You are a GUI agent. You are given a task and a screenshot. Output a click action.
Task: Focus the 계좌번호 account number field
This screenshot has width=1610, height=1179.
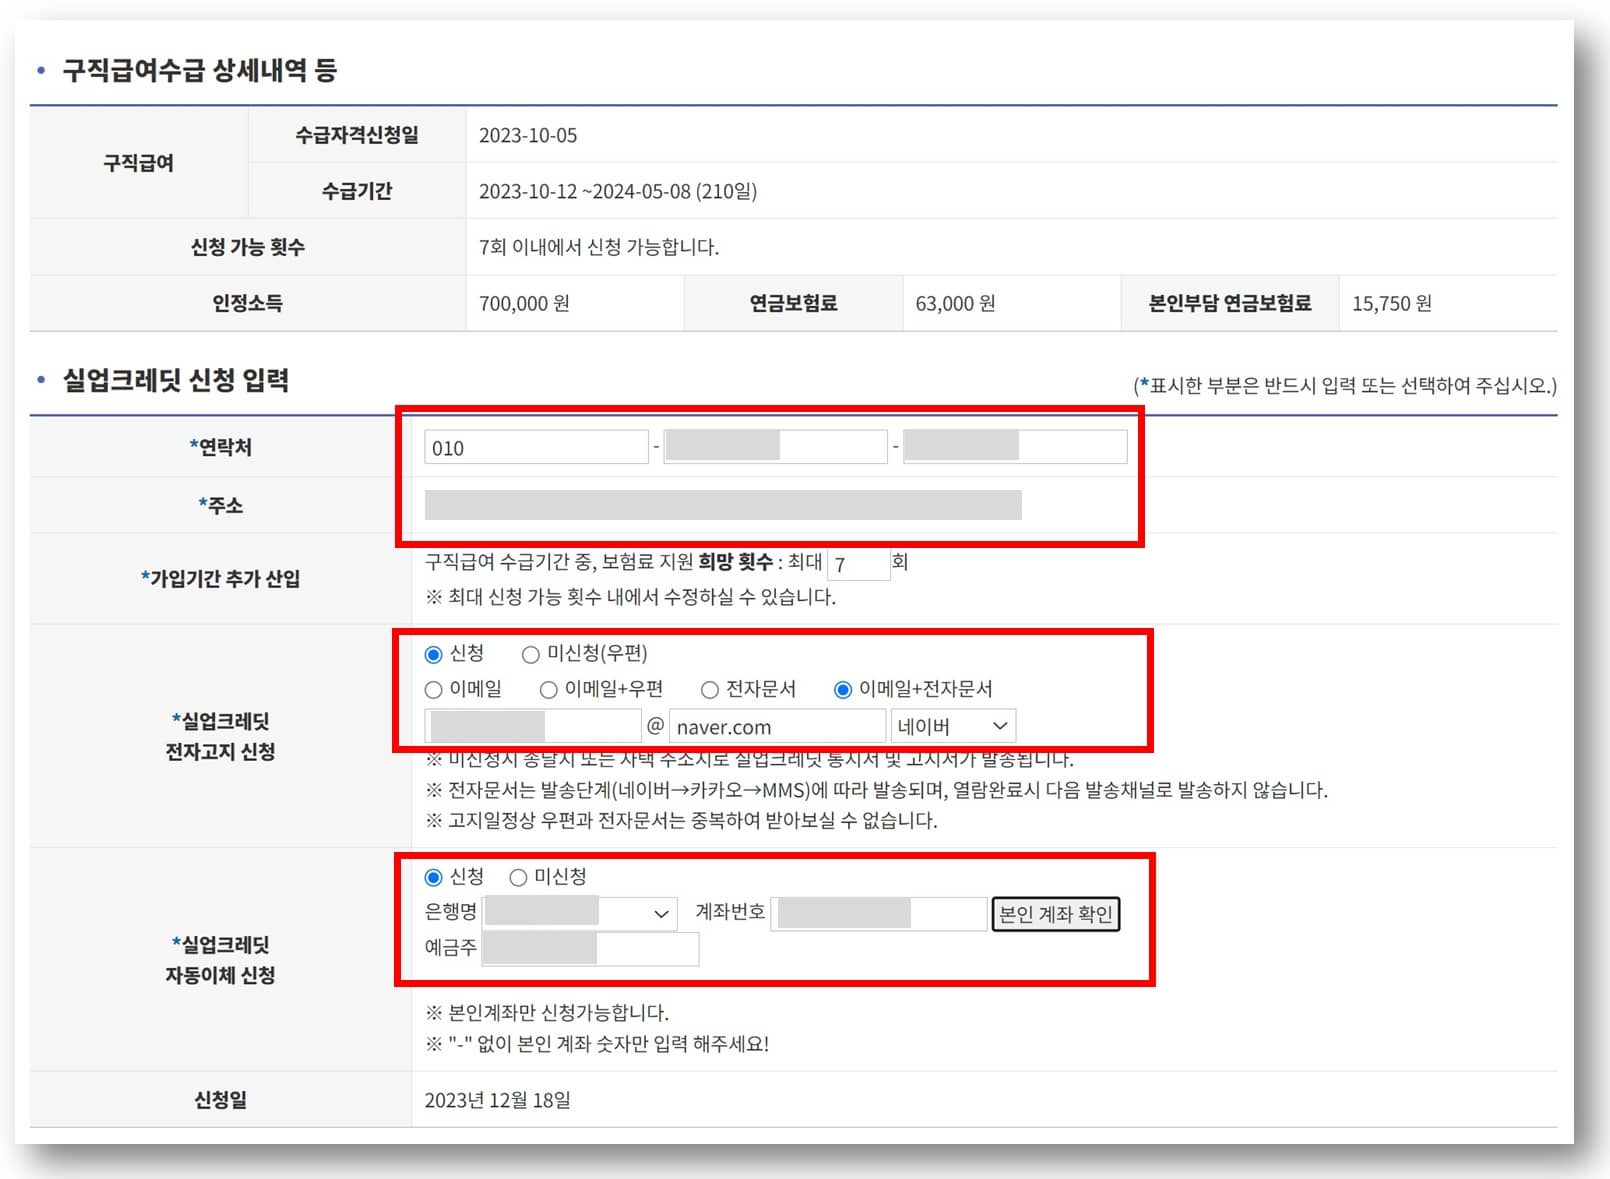tap(877, 913)
